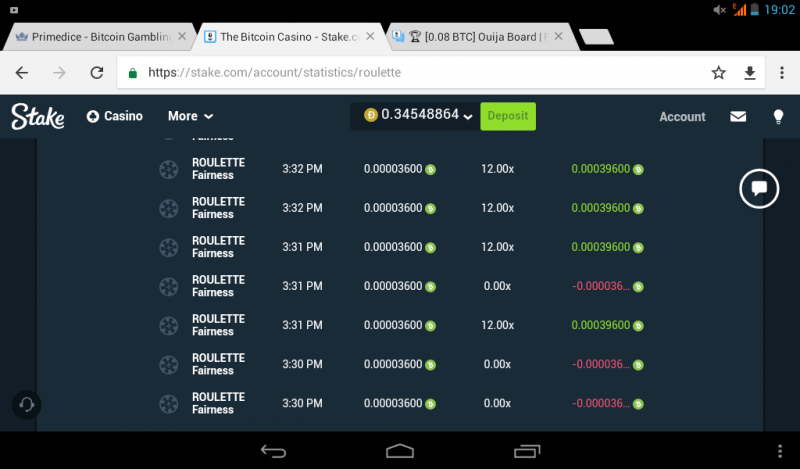Click the download icon in Chrome toolbar

coord(749,73)
